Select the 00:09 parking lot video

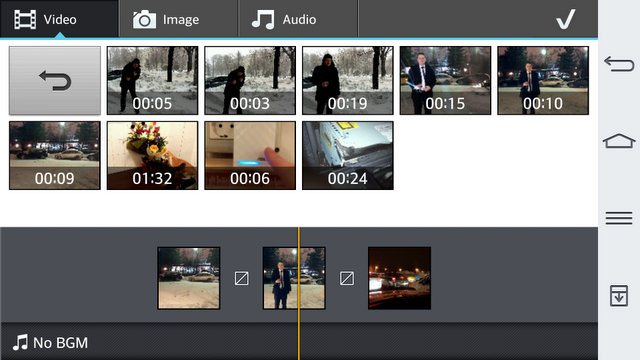click(55, 155)
